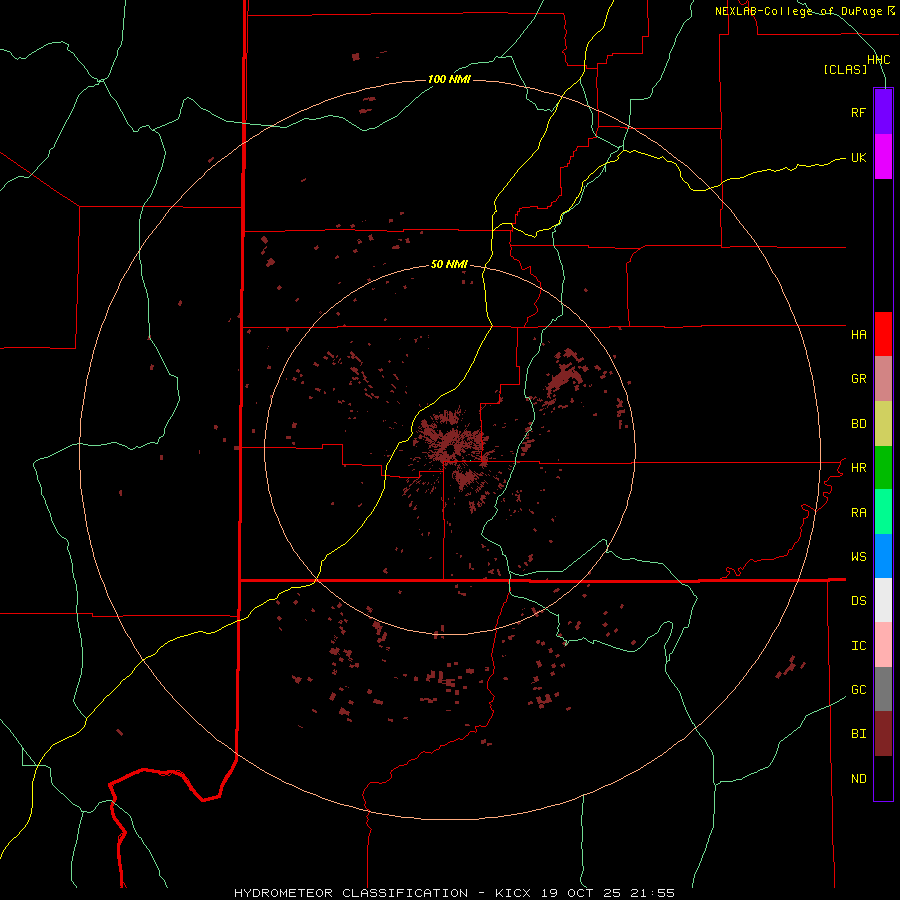Click the GR legend label
Image resolution: width=900 pixels, height=900 pixels.
(858, 379)
